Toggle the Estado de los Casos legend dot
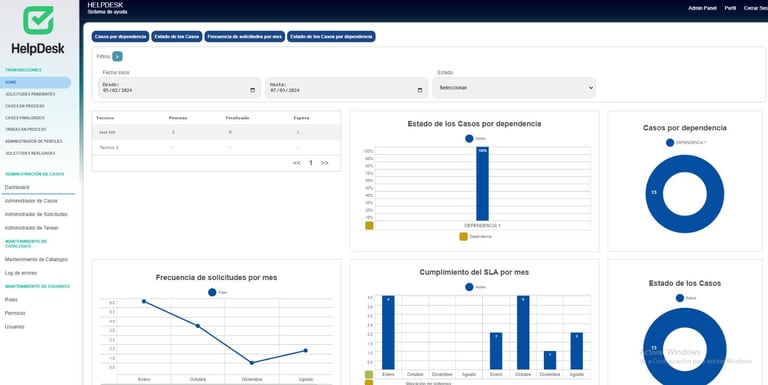The image size is (768, 385). click(x=680, y=298)
